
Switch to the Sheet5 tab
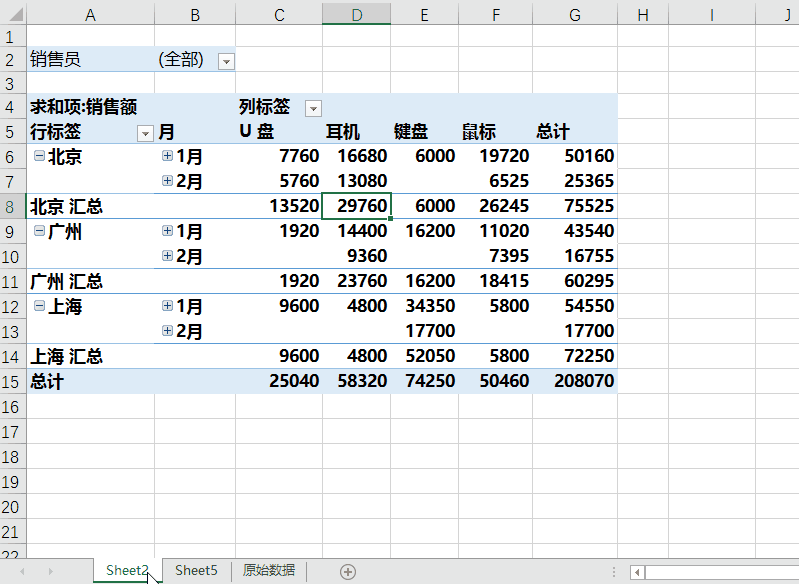[x=196, y=570]
